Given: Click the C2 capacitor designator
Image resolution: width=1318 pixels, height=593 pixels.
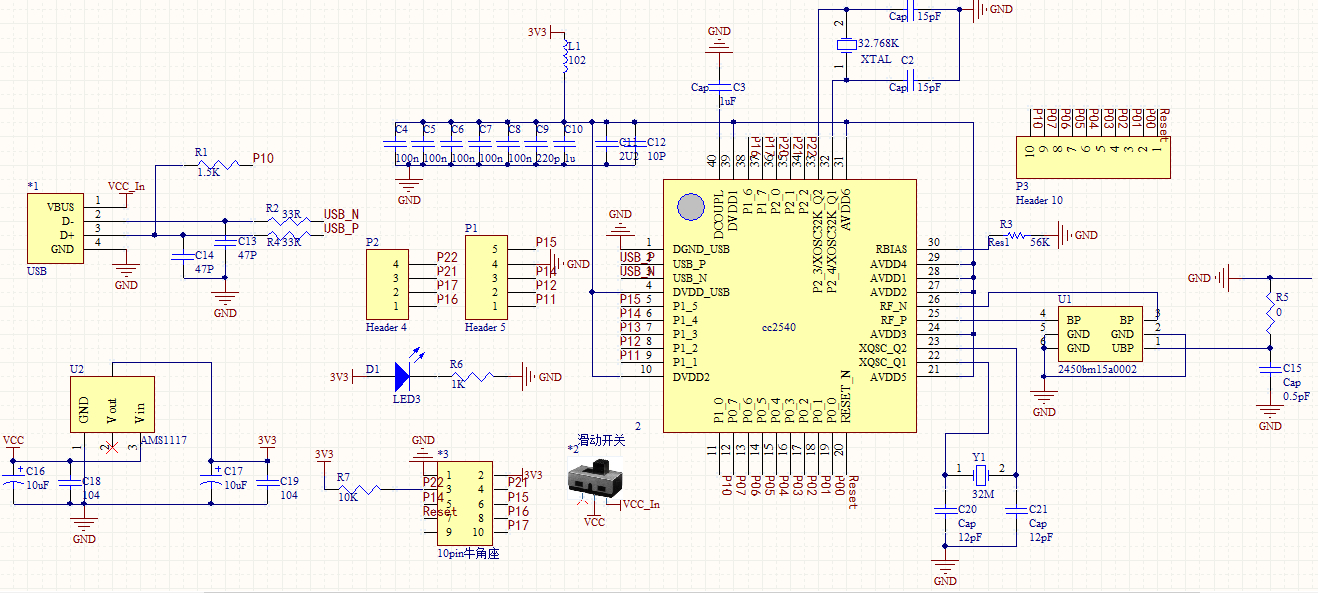Looking at the screenshot, I should 907,60.
